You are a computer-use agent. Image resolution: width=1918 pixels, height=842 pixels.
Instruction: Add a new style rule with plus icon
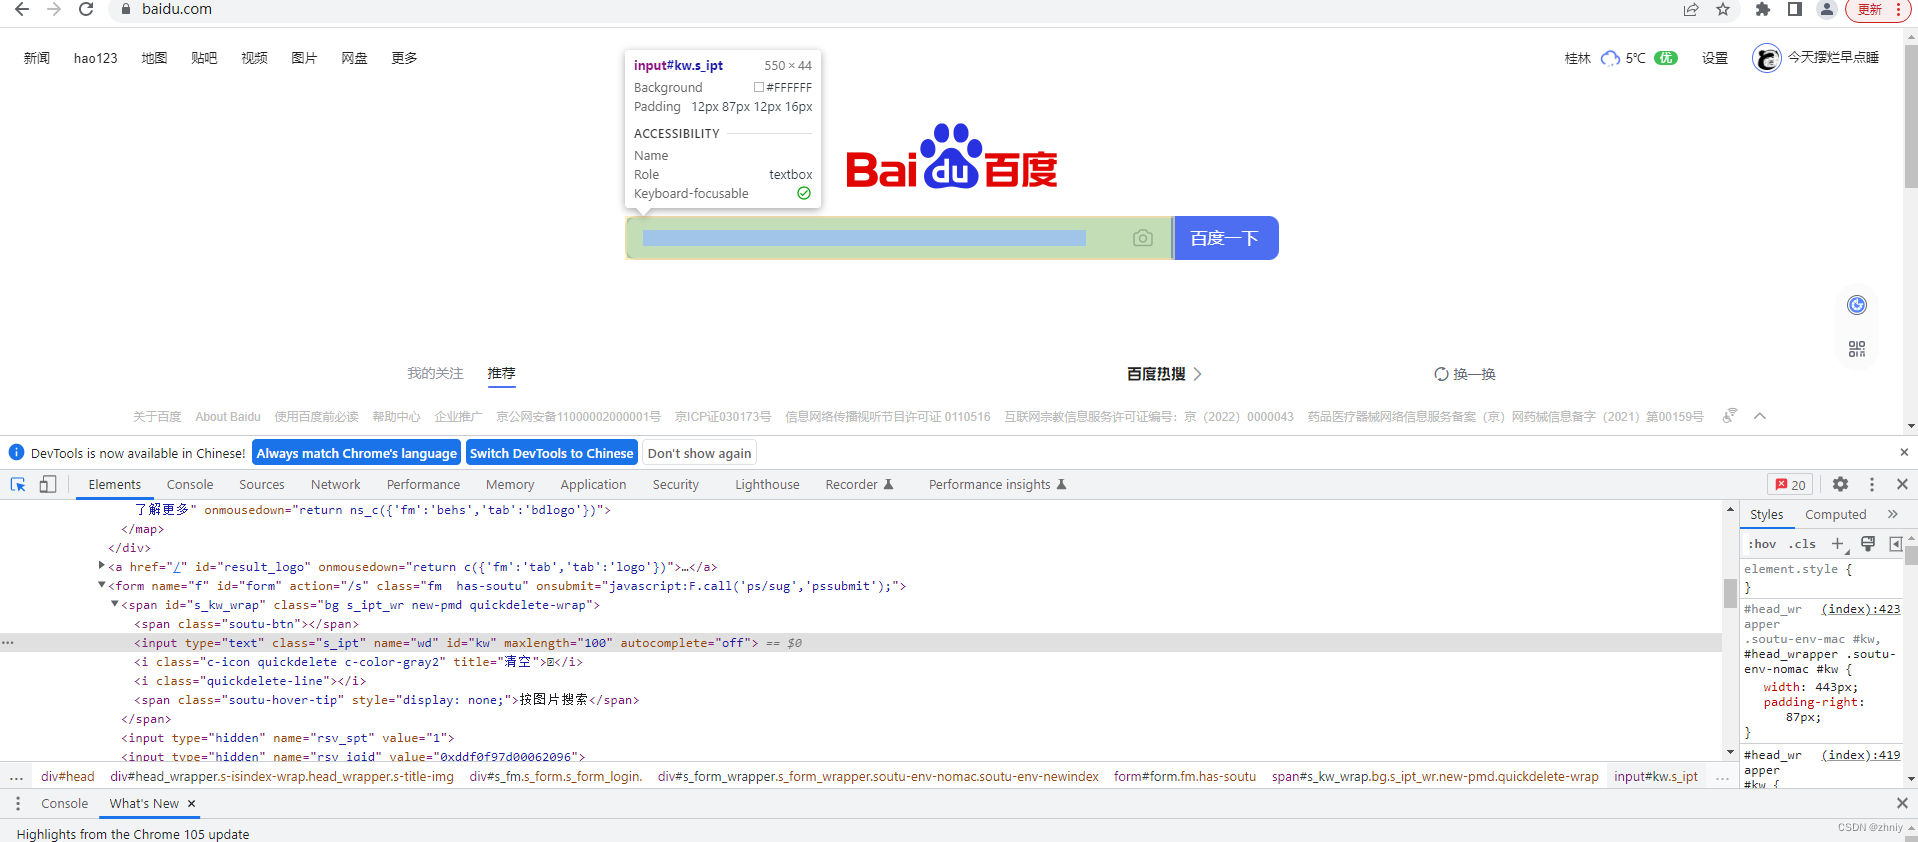point(1838,544)
